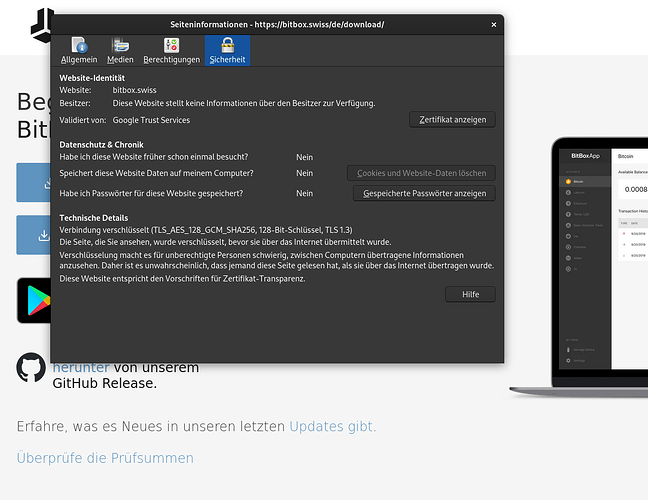Select the Berechtigungen tab
Image resolution: width=648 pixels, height=500 pixels.
pos(172,50)
